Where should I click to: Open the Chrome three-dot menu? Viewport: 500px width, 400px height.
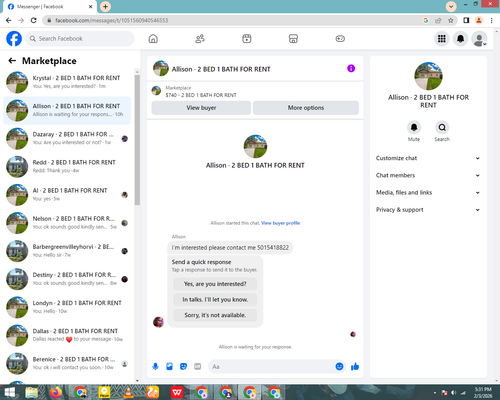(x=491, y=20)
